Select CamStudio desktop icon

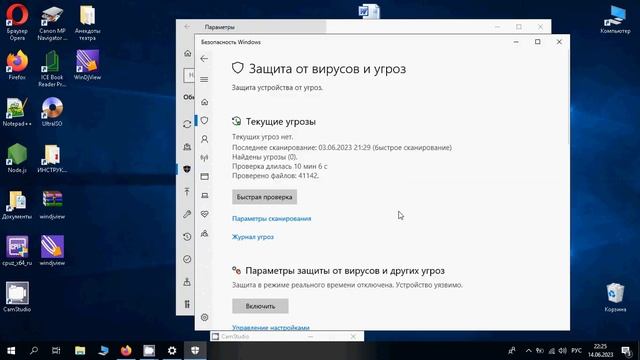tap(17, 297)
